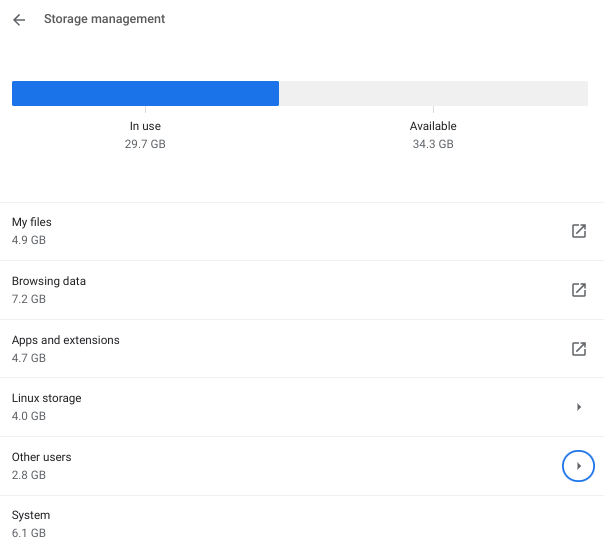Click the Storage management page title

105,19
